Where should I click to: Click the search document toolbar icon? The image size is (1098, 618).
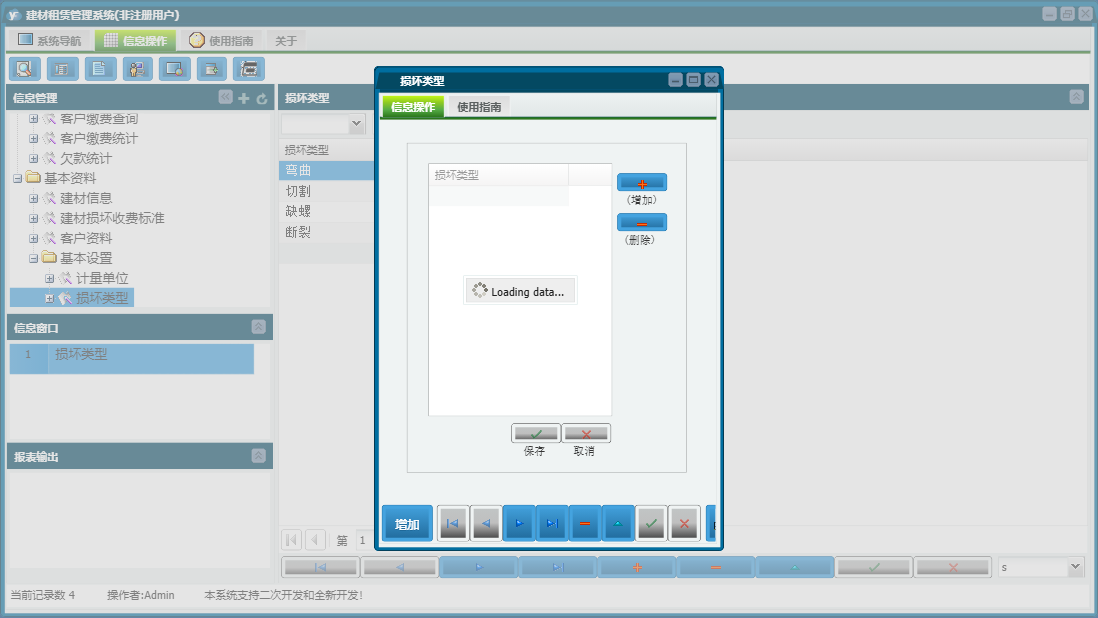click(25, 69)
